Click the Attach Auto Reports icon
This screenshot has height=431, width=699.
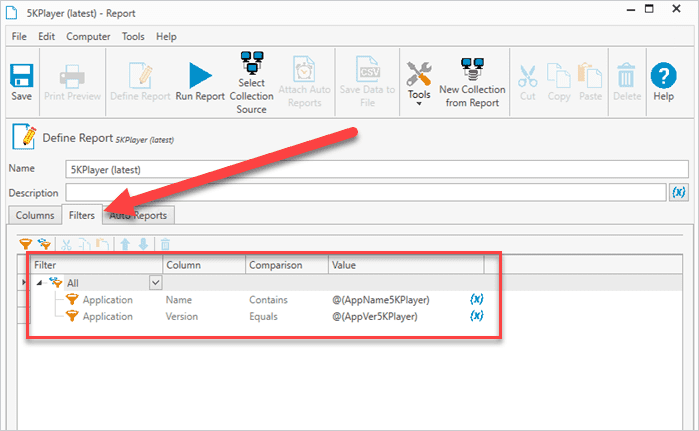coord(304,69)
